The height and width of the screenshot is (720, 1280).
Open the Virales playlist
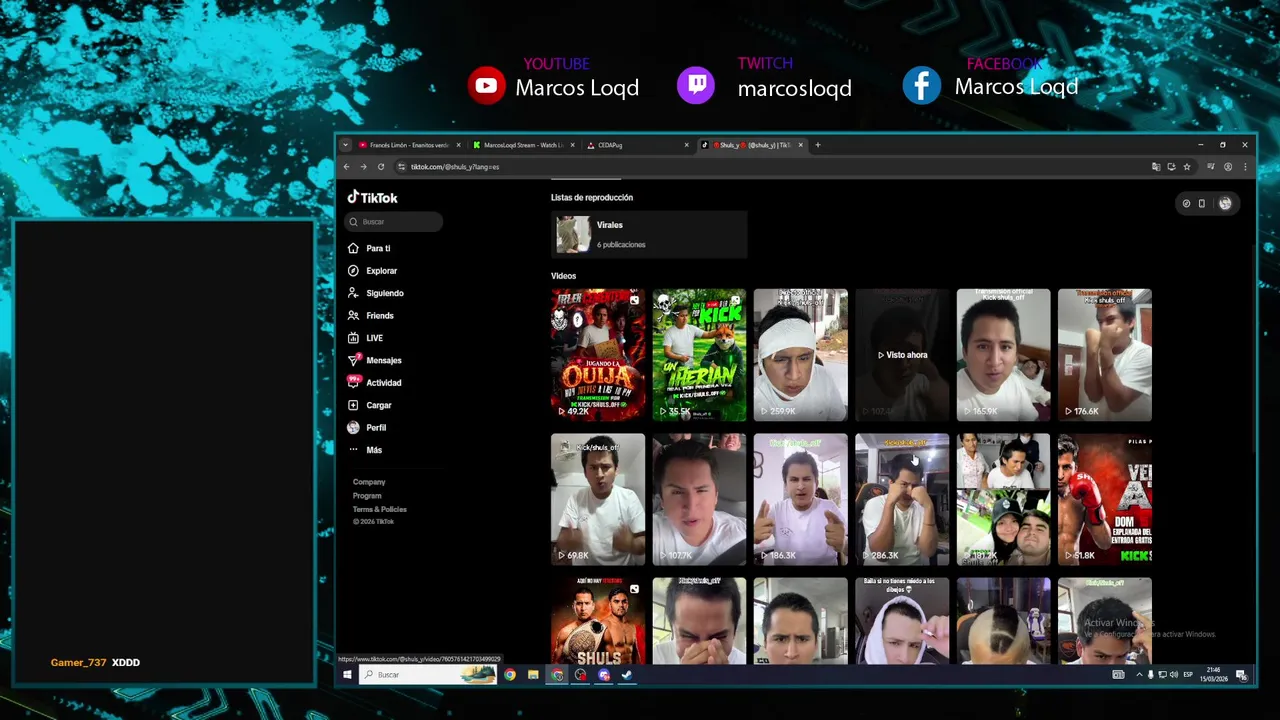click(649, 235)
